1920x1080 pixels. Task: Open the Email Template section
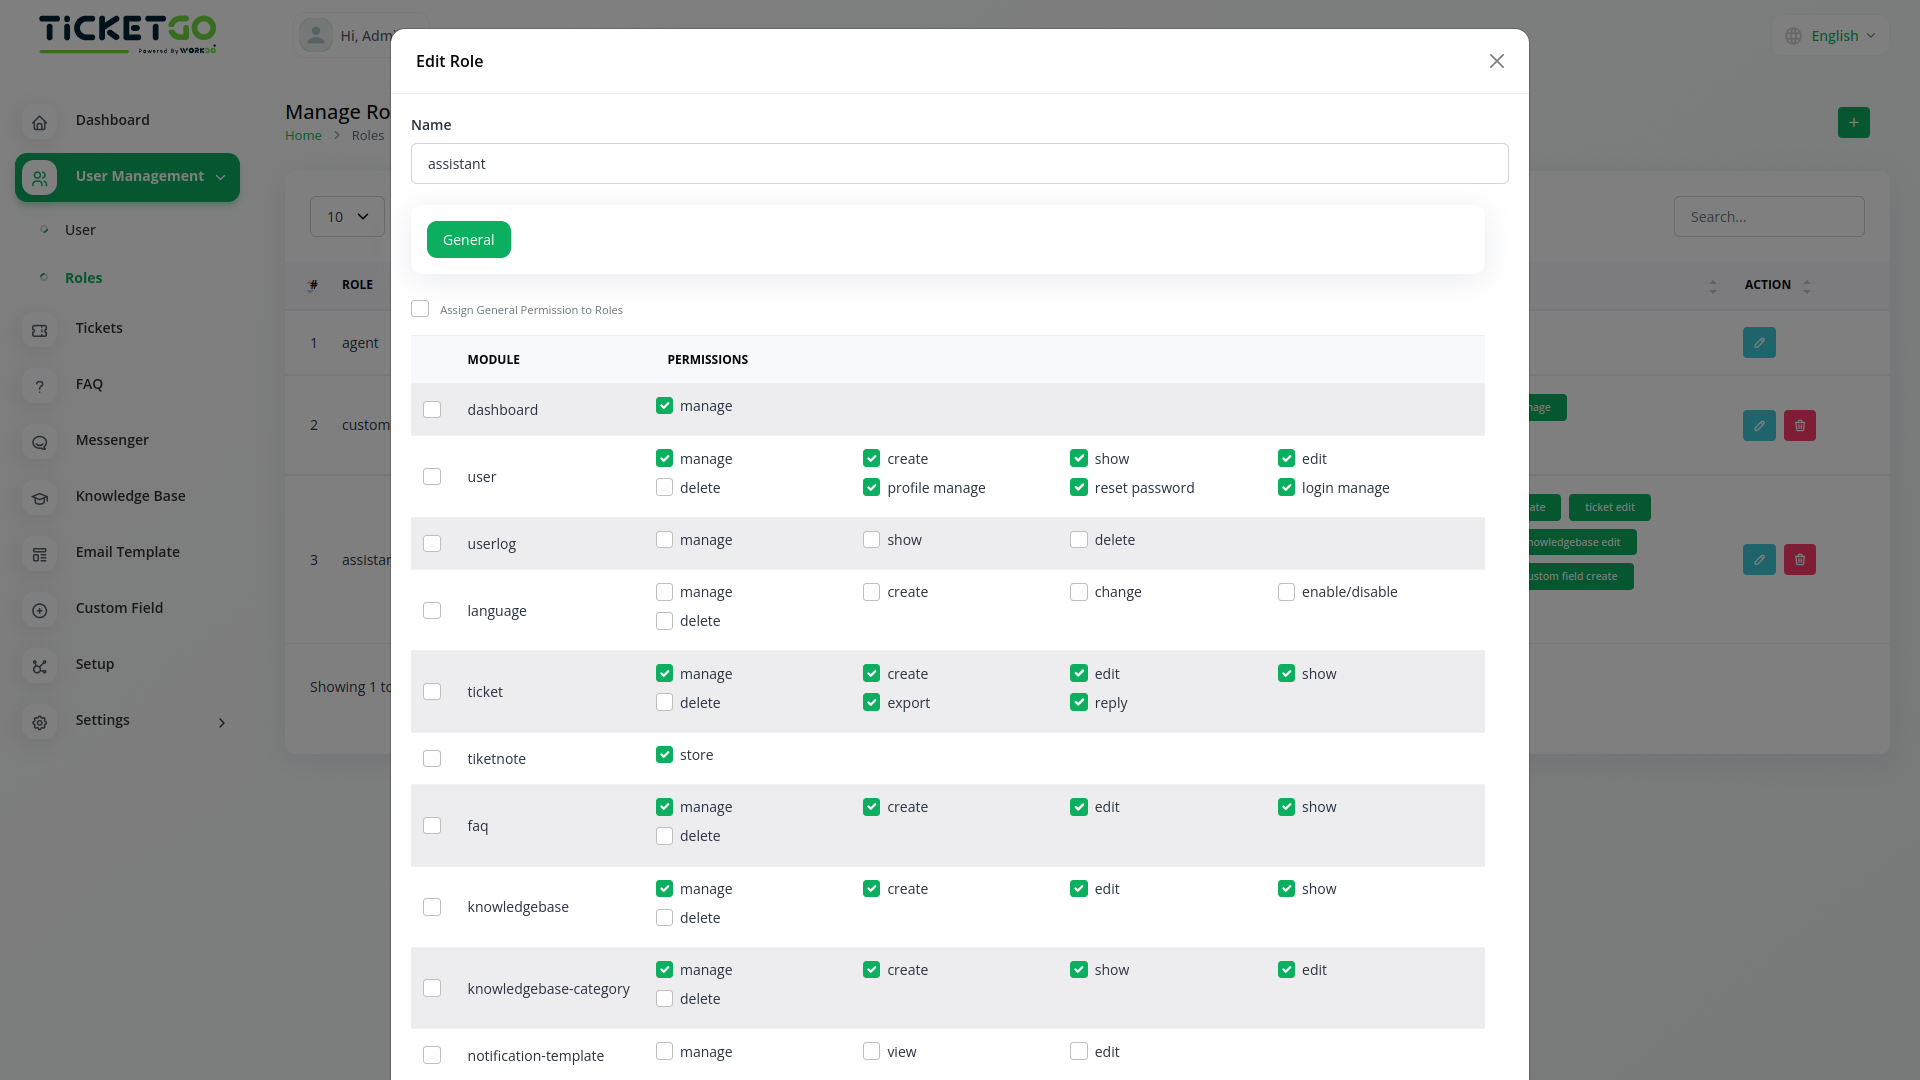40,554
